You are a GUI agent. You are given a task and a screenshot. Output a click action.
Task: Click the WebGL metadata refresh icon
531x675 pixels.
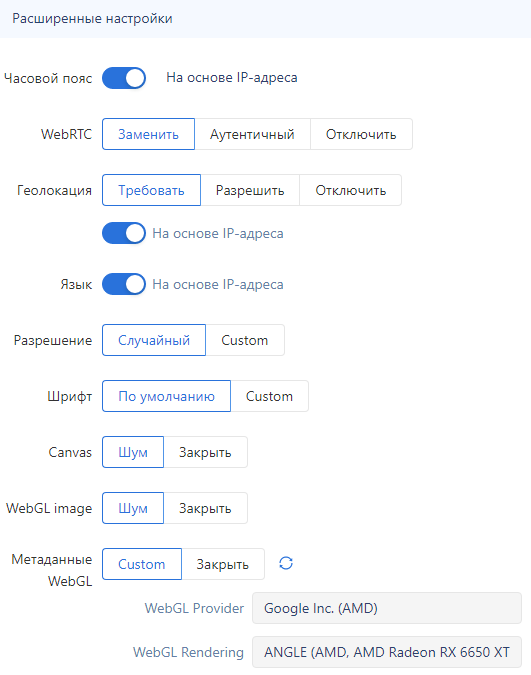click(x=286, y=563)
